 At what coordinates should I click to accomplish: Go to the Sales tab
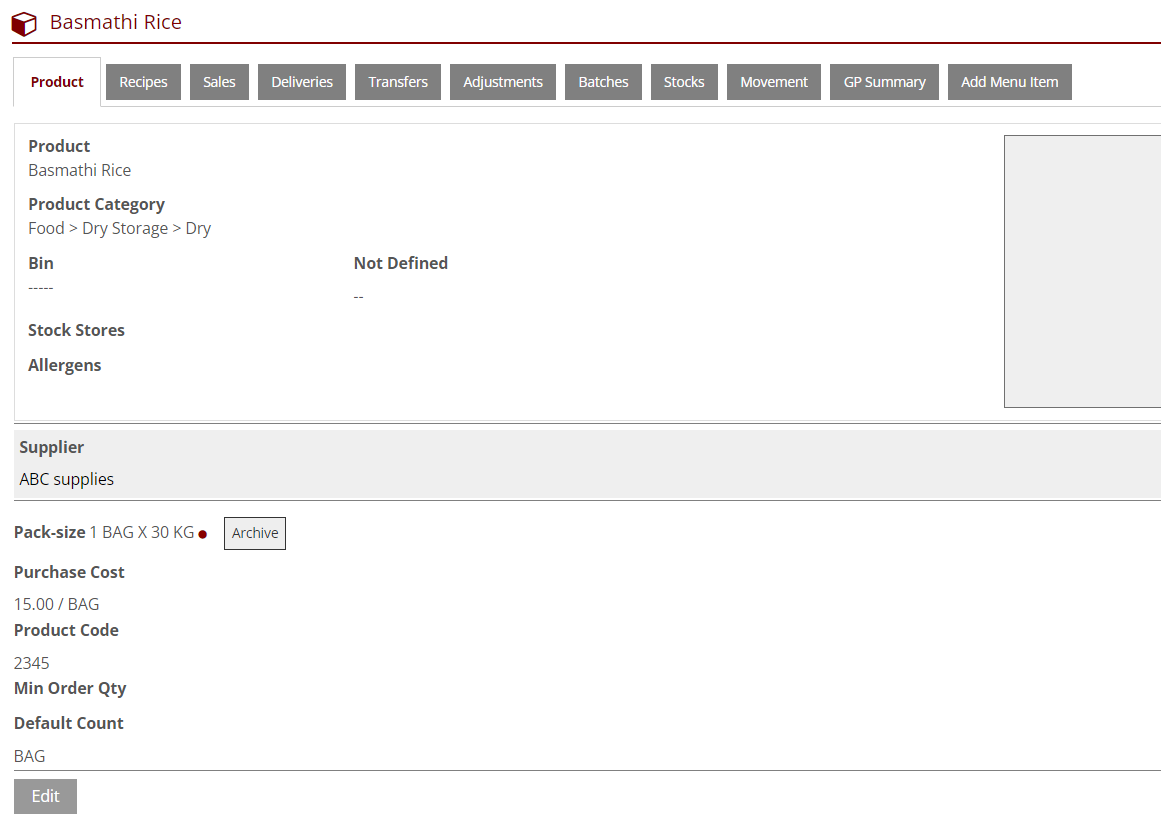click(219, 82)
